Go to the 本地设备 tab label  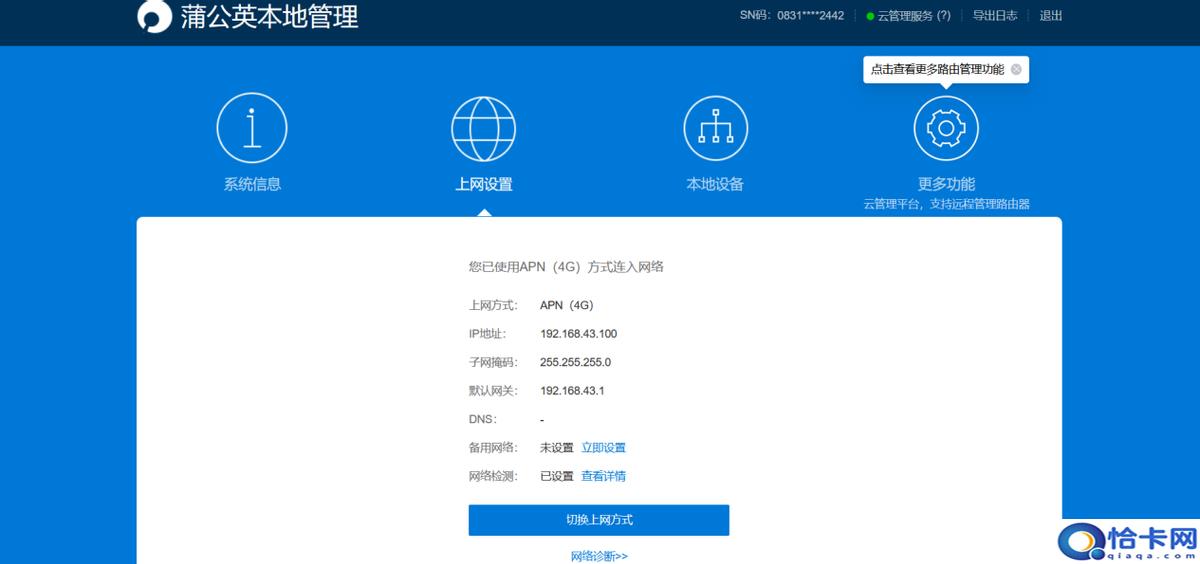(x=715, y=184)
